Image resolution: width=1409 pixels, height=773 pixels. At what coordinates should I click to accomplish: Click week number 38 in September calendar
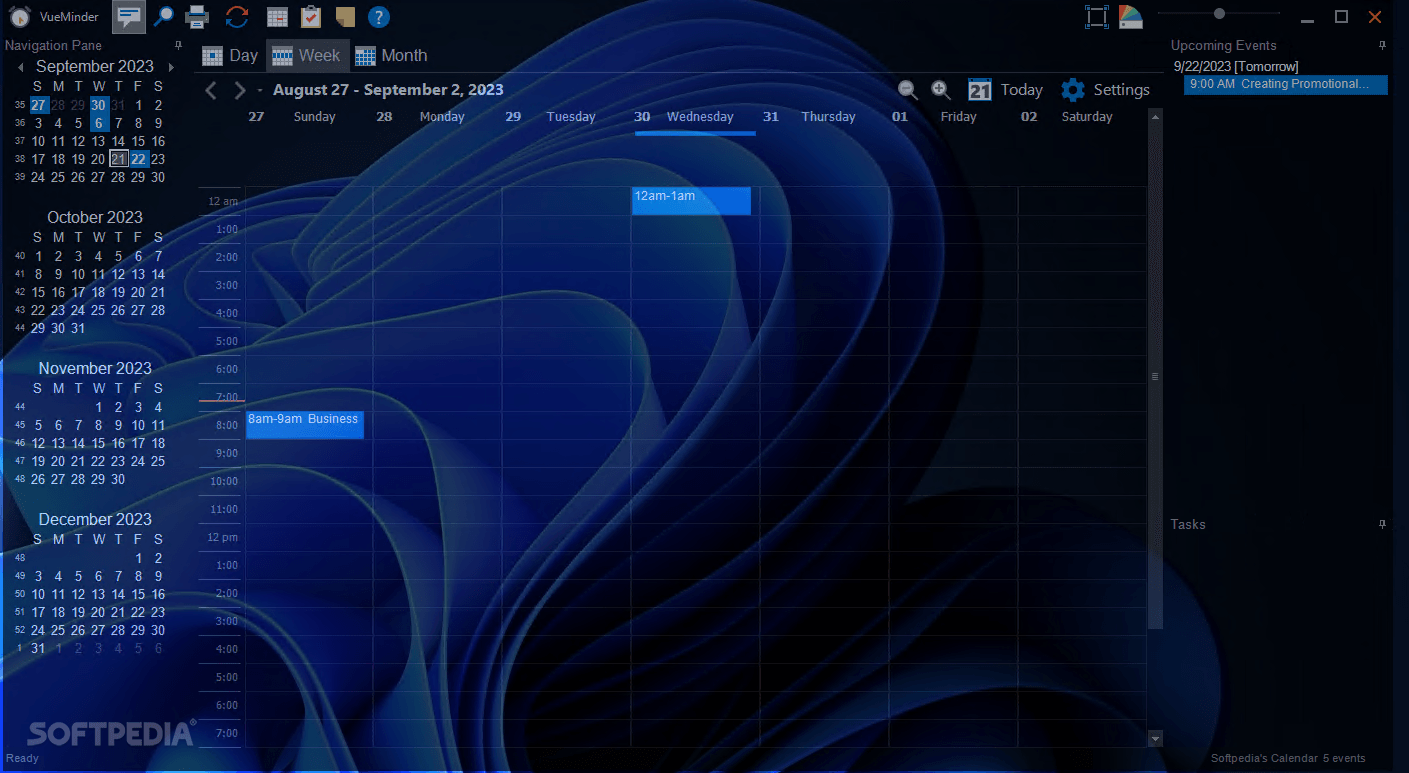[x=20, y=159]
